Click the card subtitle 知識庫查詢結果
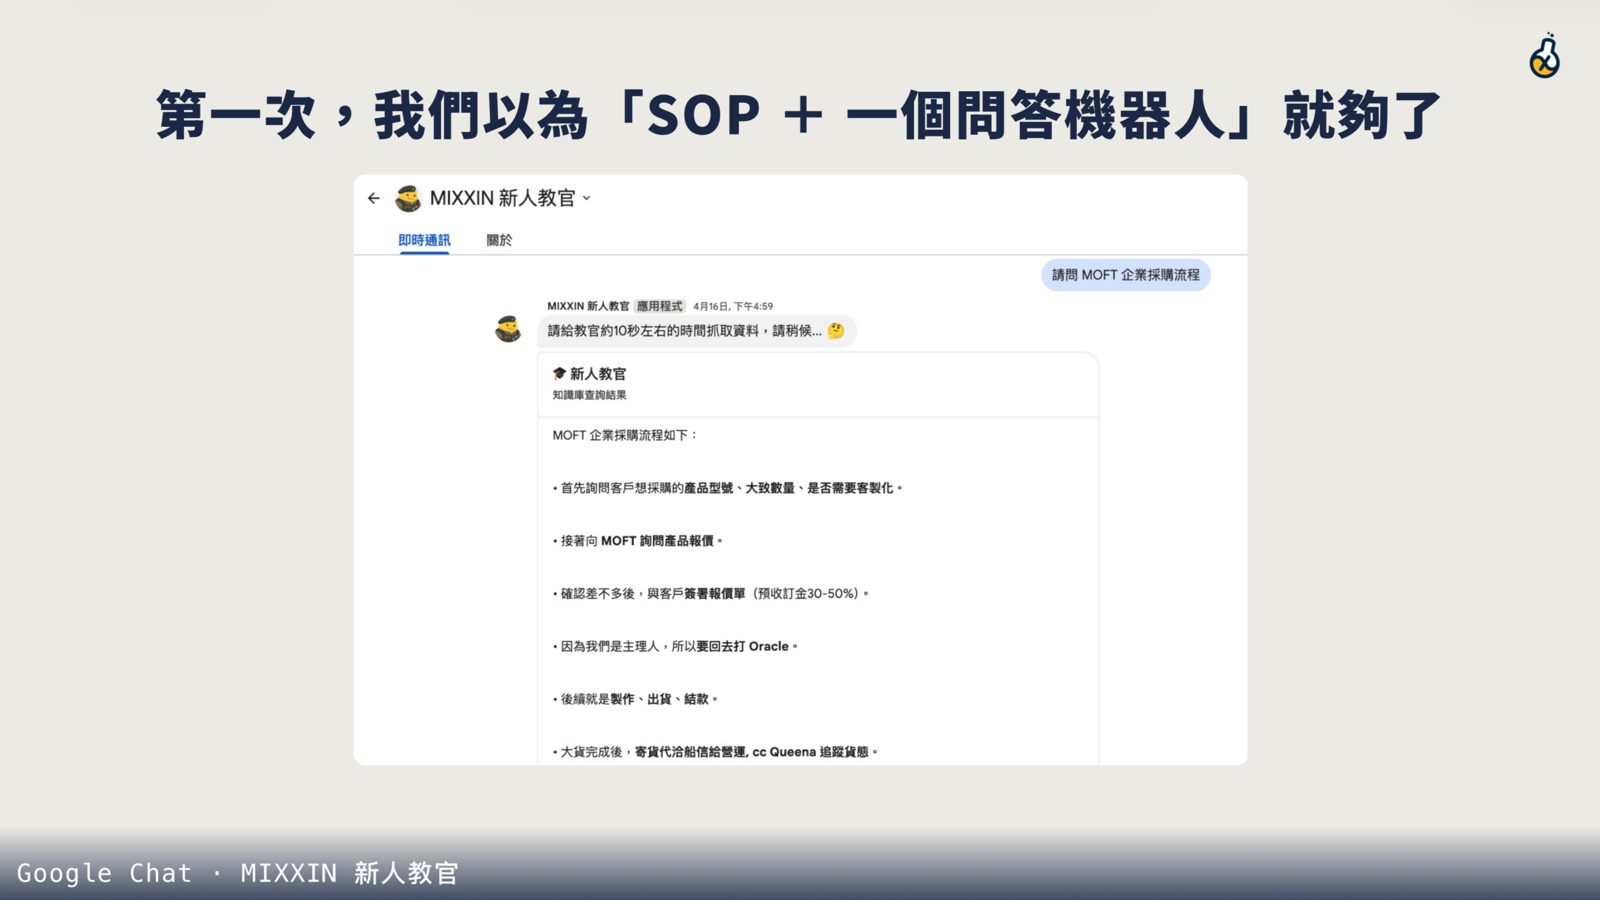 point(590,395)
